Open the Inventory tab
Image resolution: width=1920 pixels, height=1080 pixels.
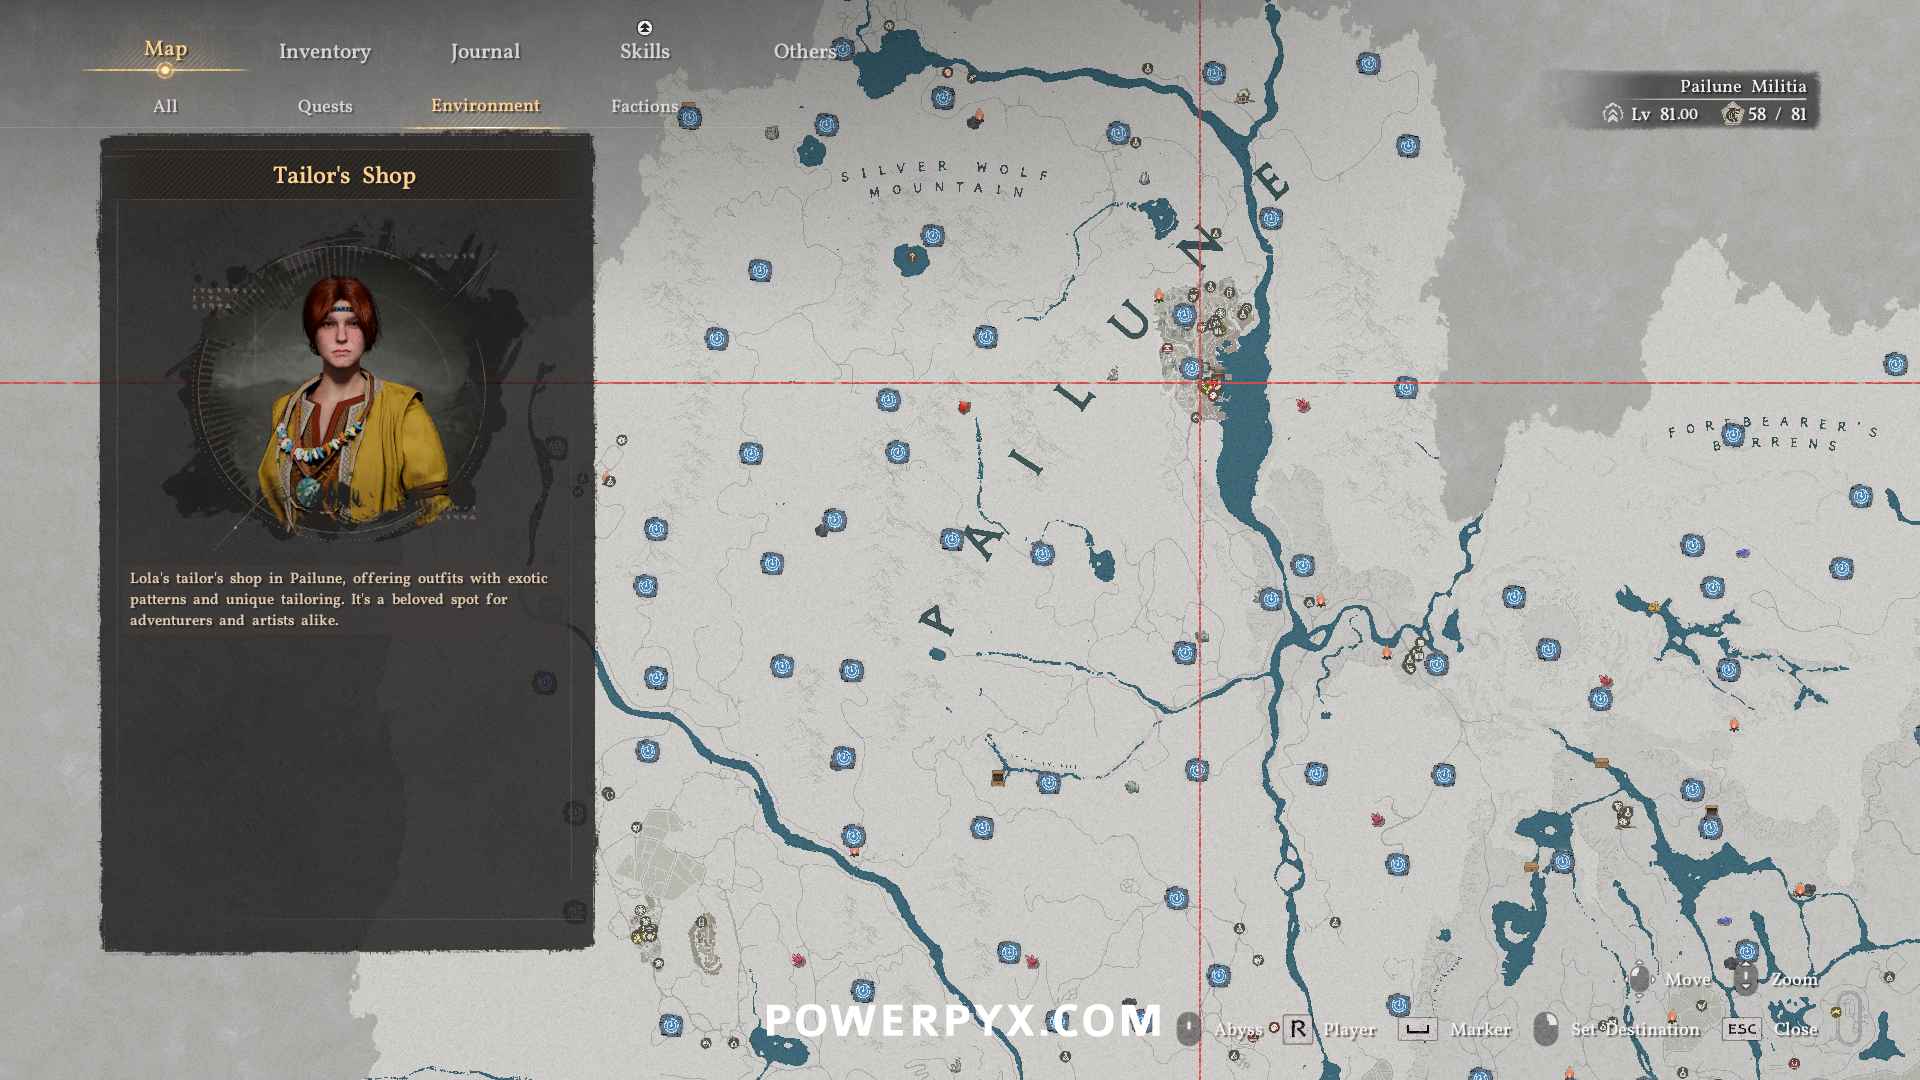[324, 51]
